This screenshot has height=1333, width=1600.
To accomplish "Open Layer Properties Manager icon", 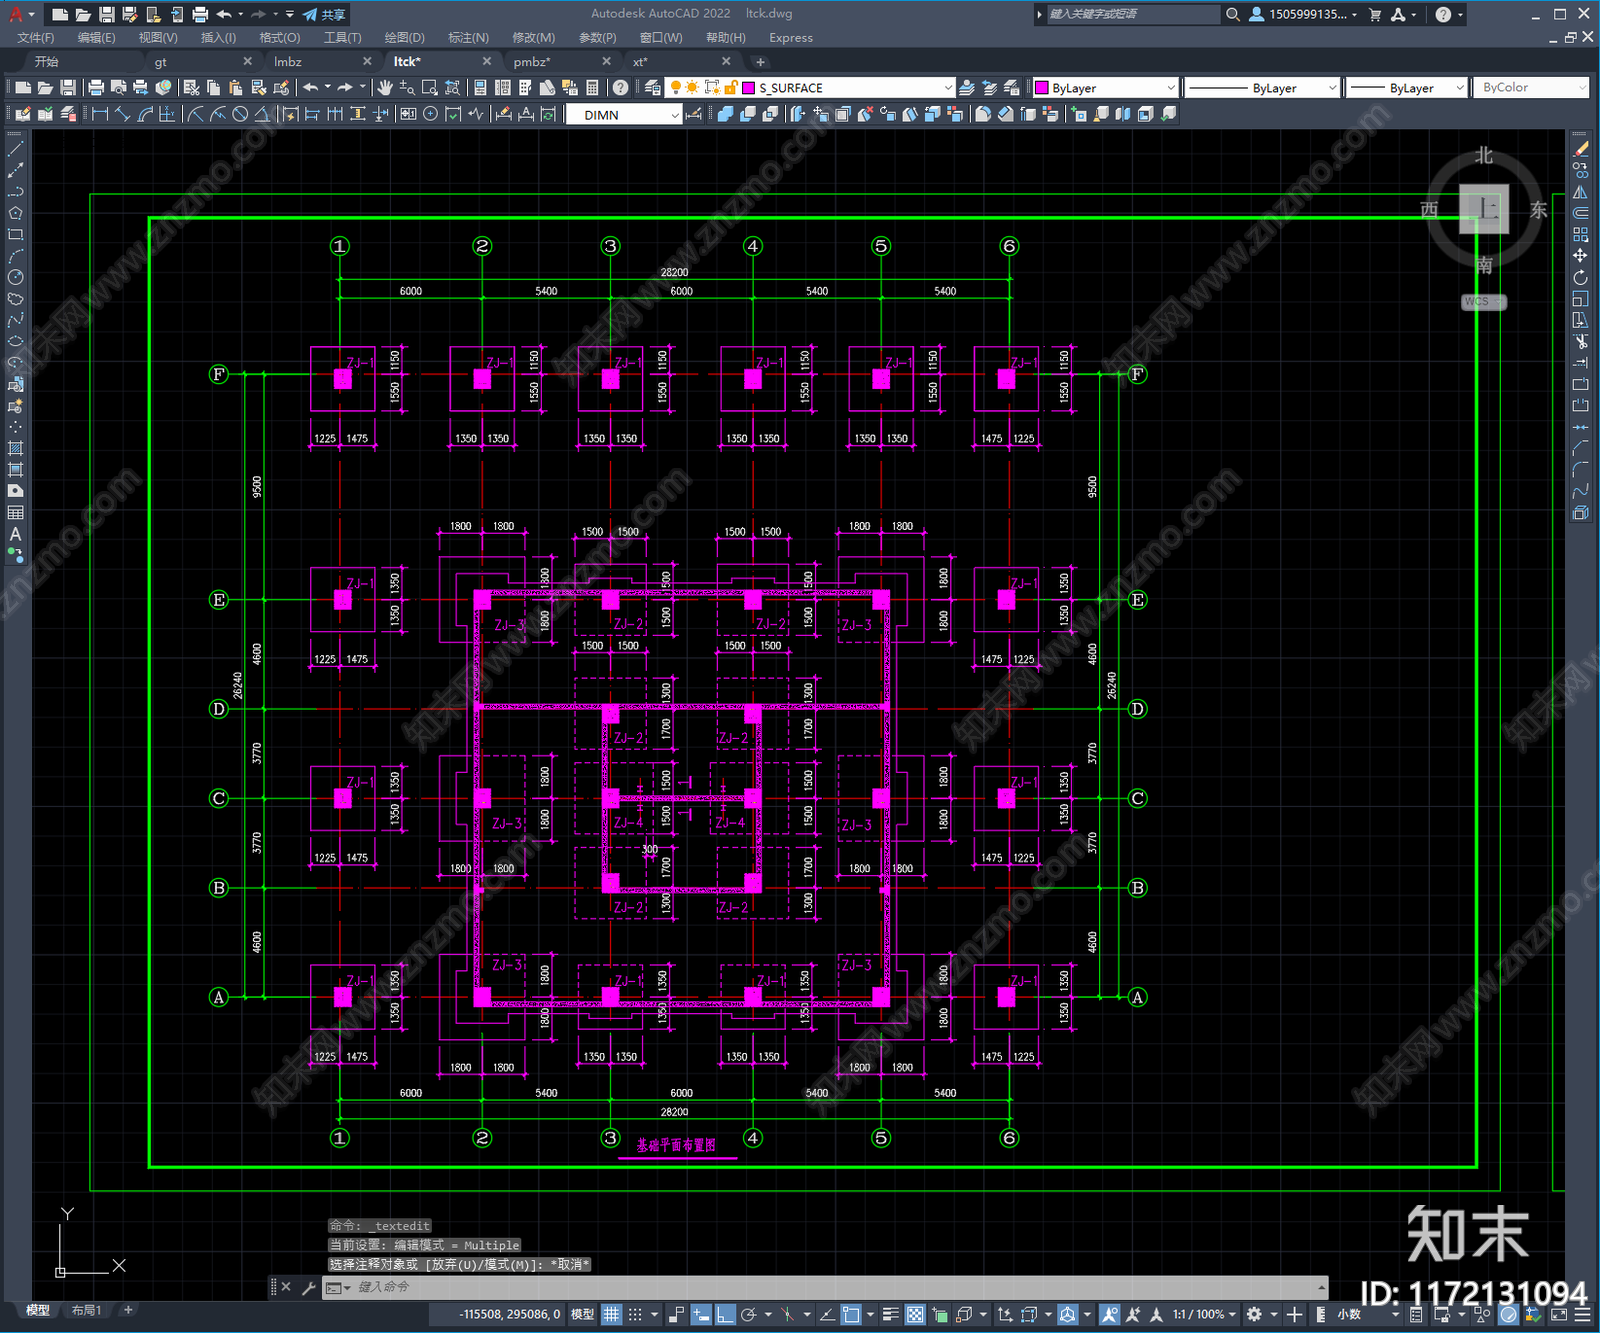I will pyautogui.click(x=653, y=88).
